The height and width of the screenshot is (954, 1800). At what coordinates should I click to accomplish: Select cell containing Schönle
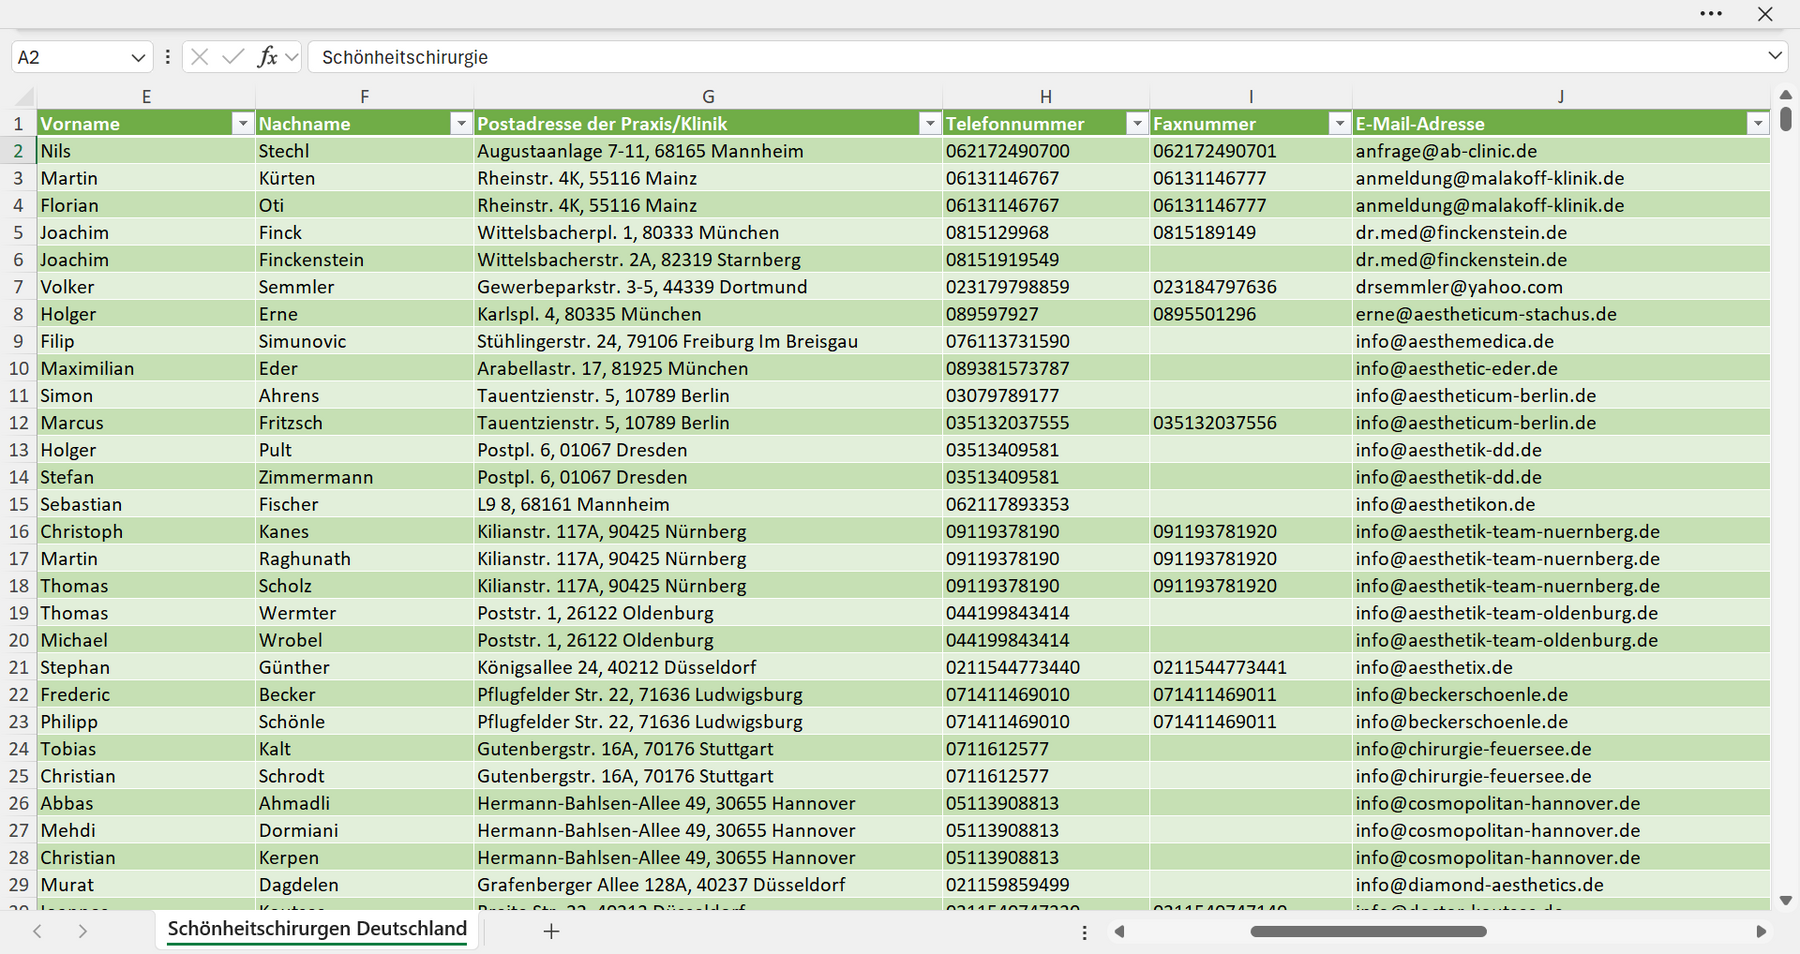(364, 722)
